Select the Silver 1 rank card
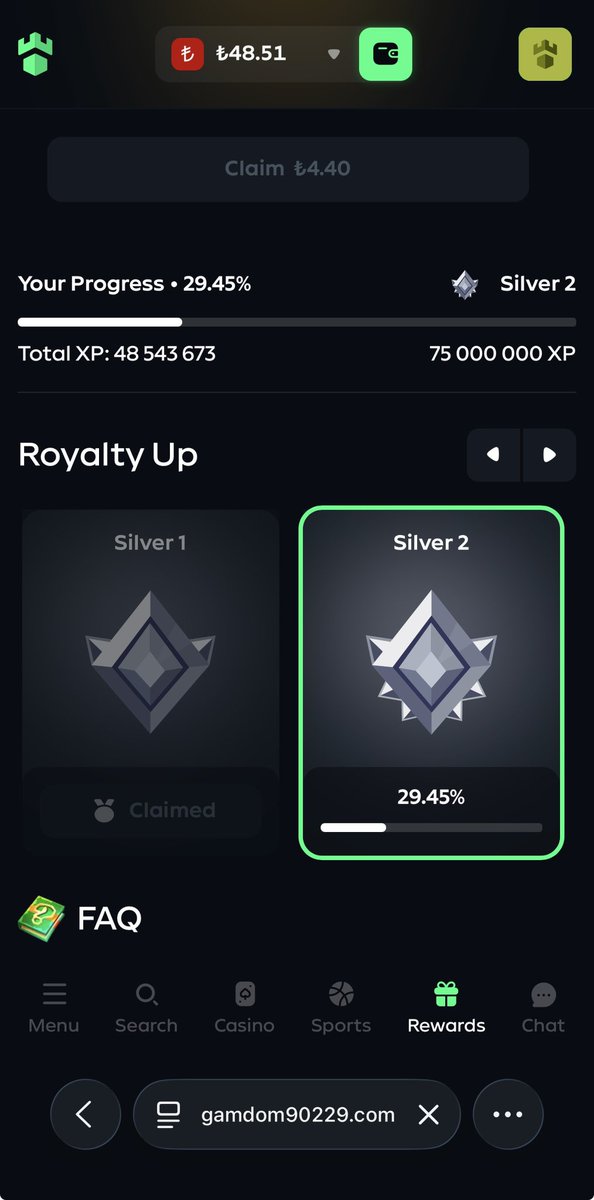 (x=150, y=682)
